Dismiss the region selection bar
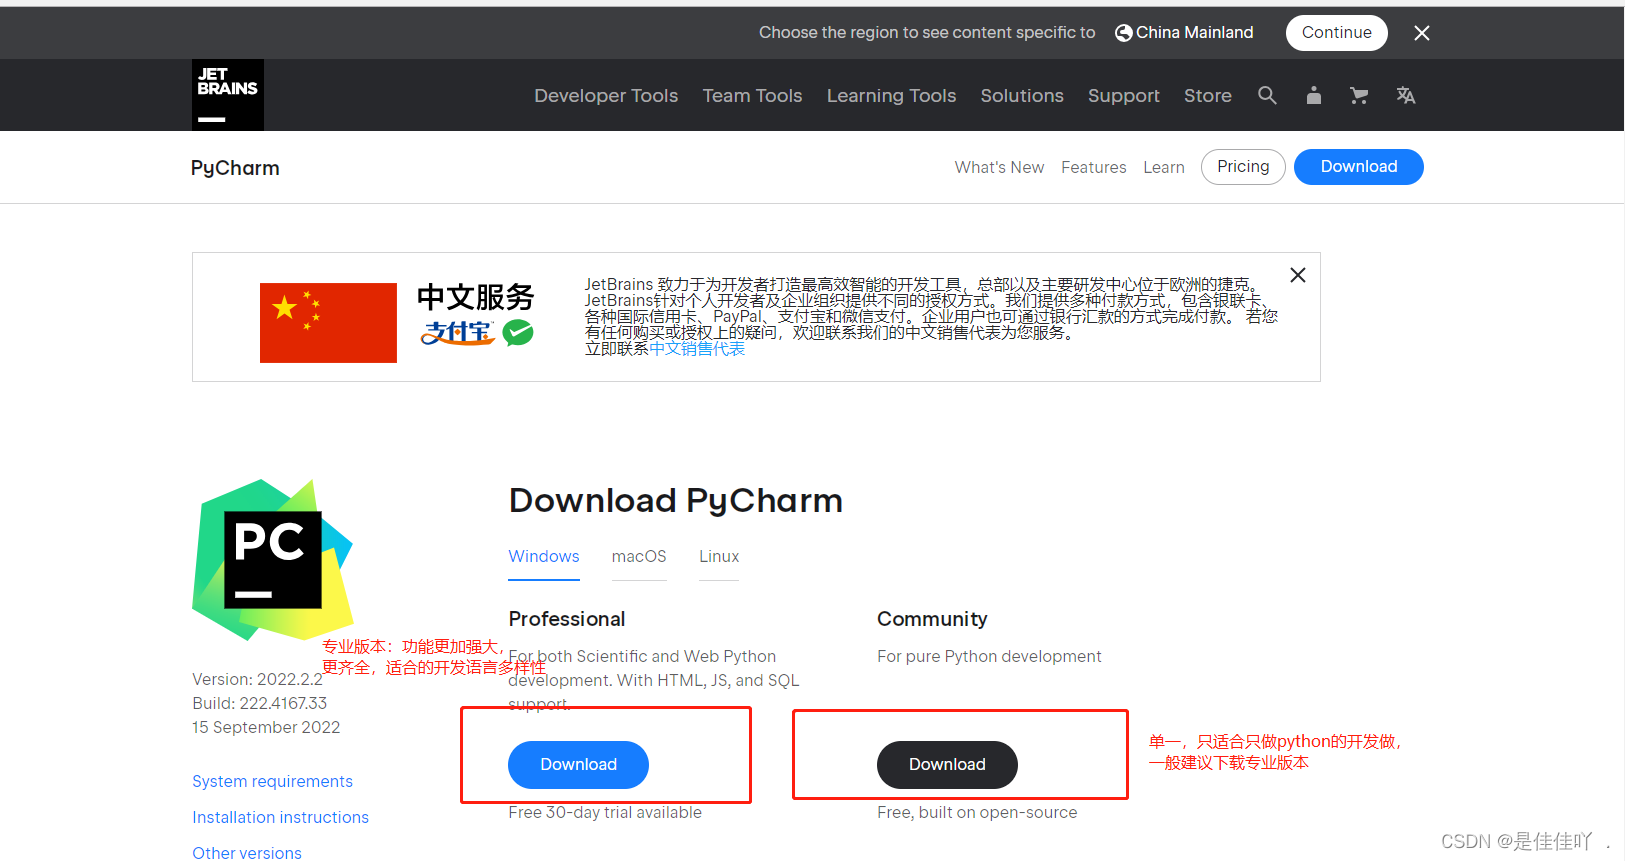This screenshot has width=1625, height=861. point(1422,33)
